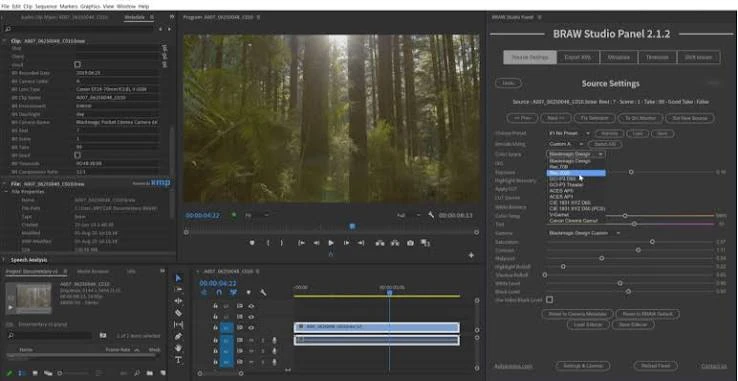This screenshot has height=381, width=738.
Task: Open the File menu
Action: pyautogui.click(x=5, y=6)
